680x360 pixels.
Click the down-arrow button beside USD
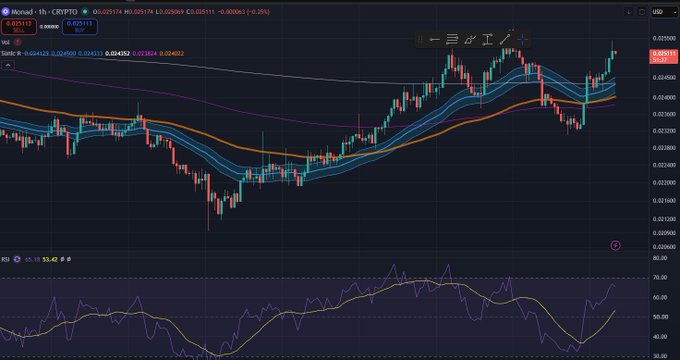628,12
